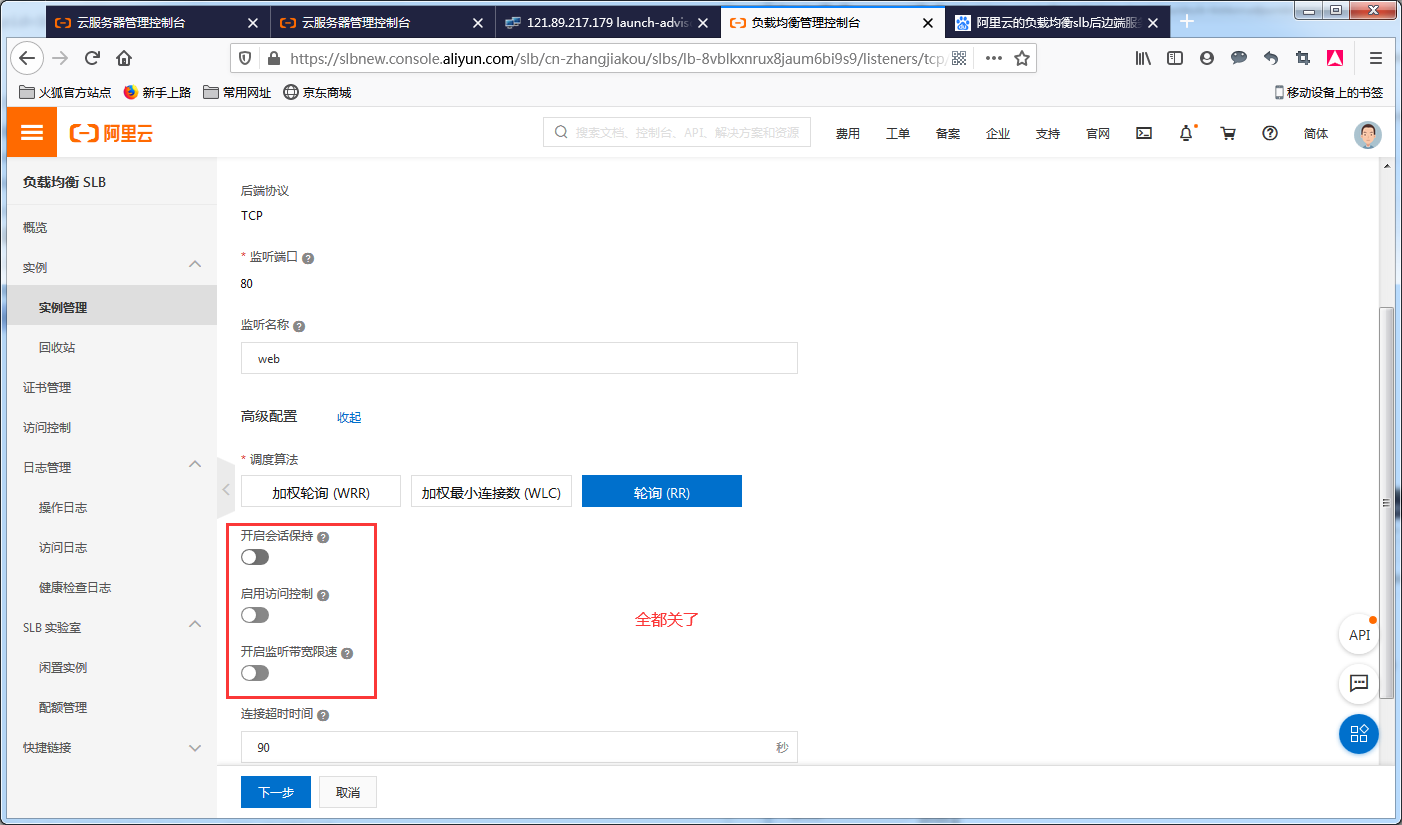The image size is (1402, 825).
Task: Open the orange Aliyun product navigation menu
Action: [31, 132]
